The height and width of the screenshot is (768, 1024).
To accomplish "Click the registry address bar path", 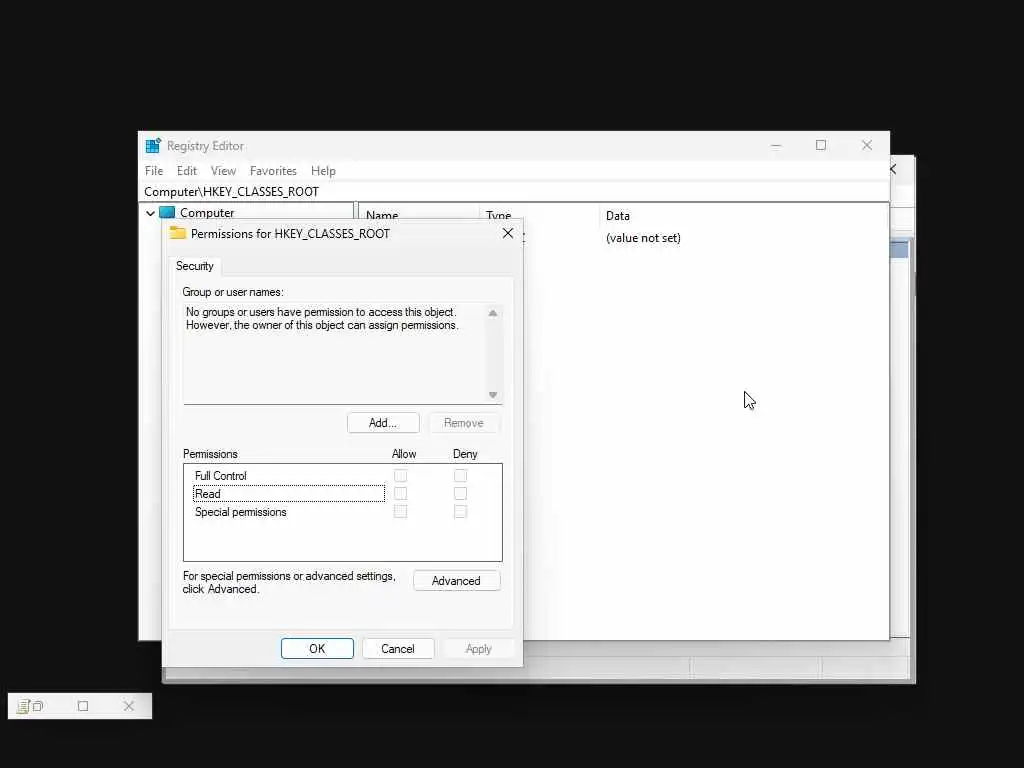I will click(231, 191).
